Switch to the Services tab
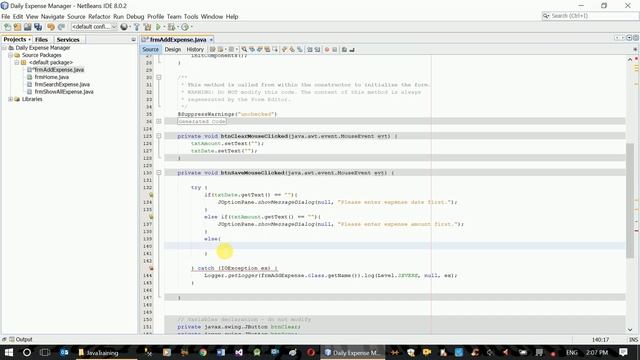The width and height of the screenshot is (640, 360). (68, 40)
